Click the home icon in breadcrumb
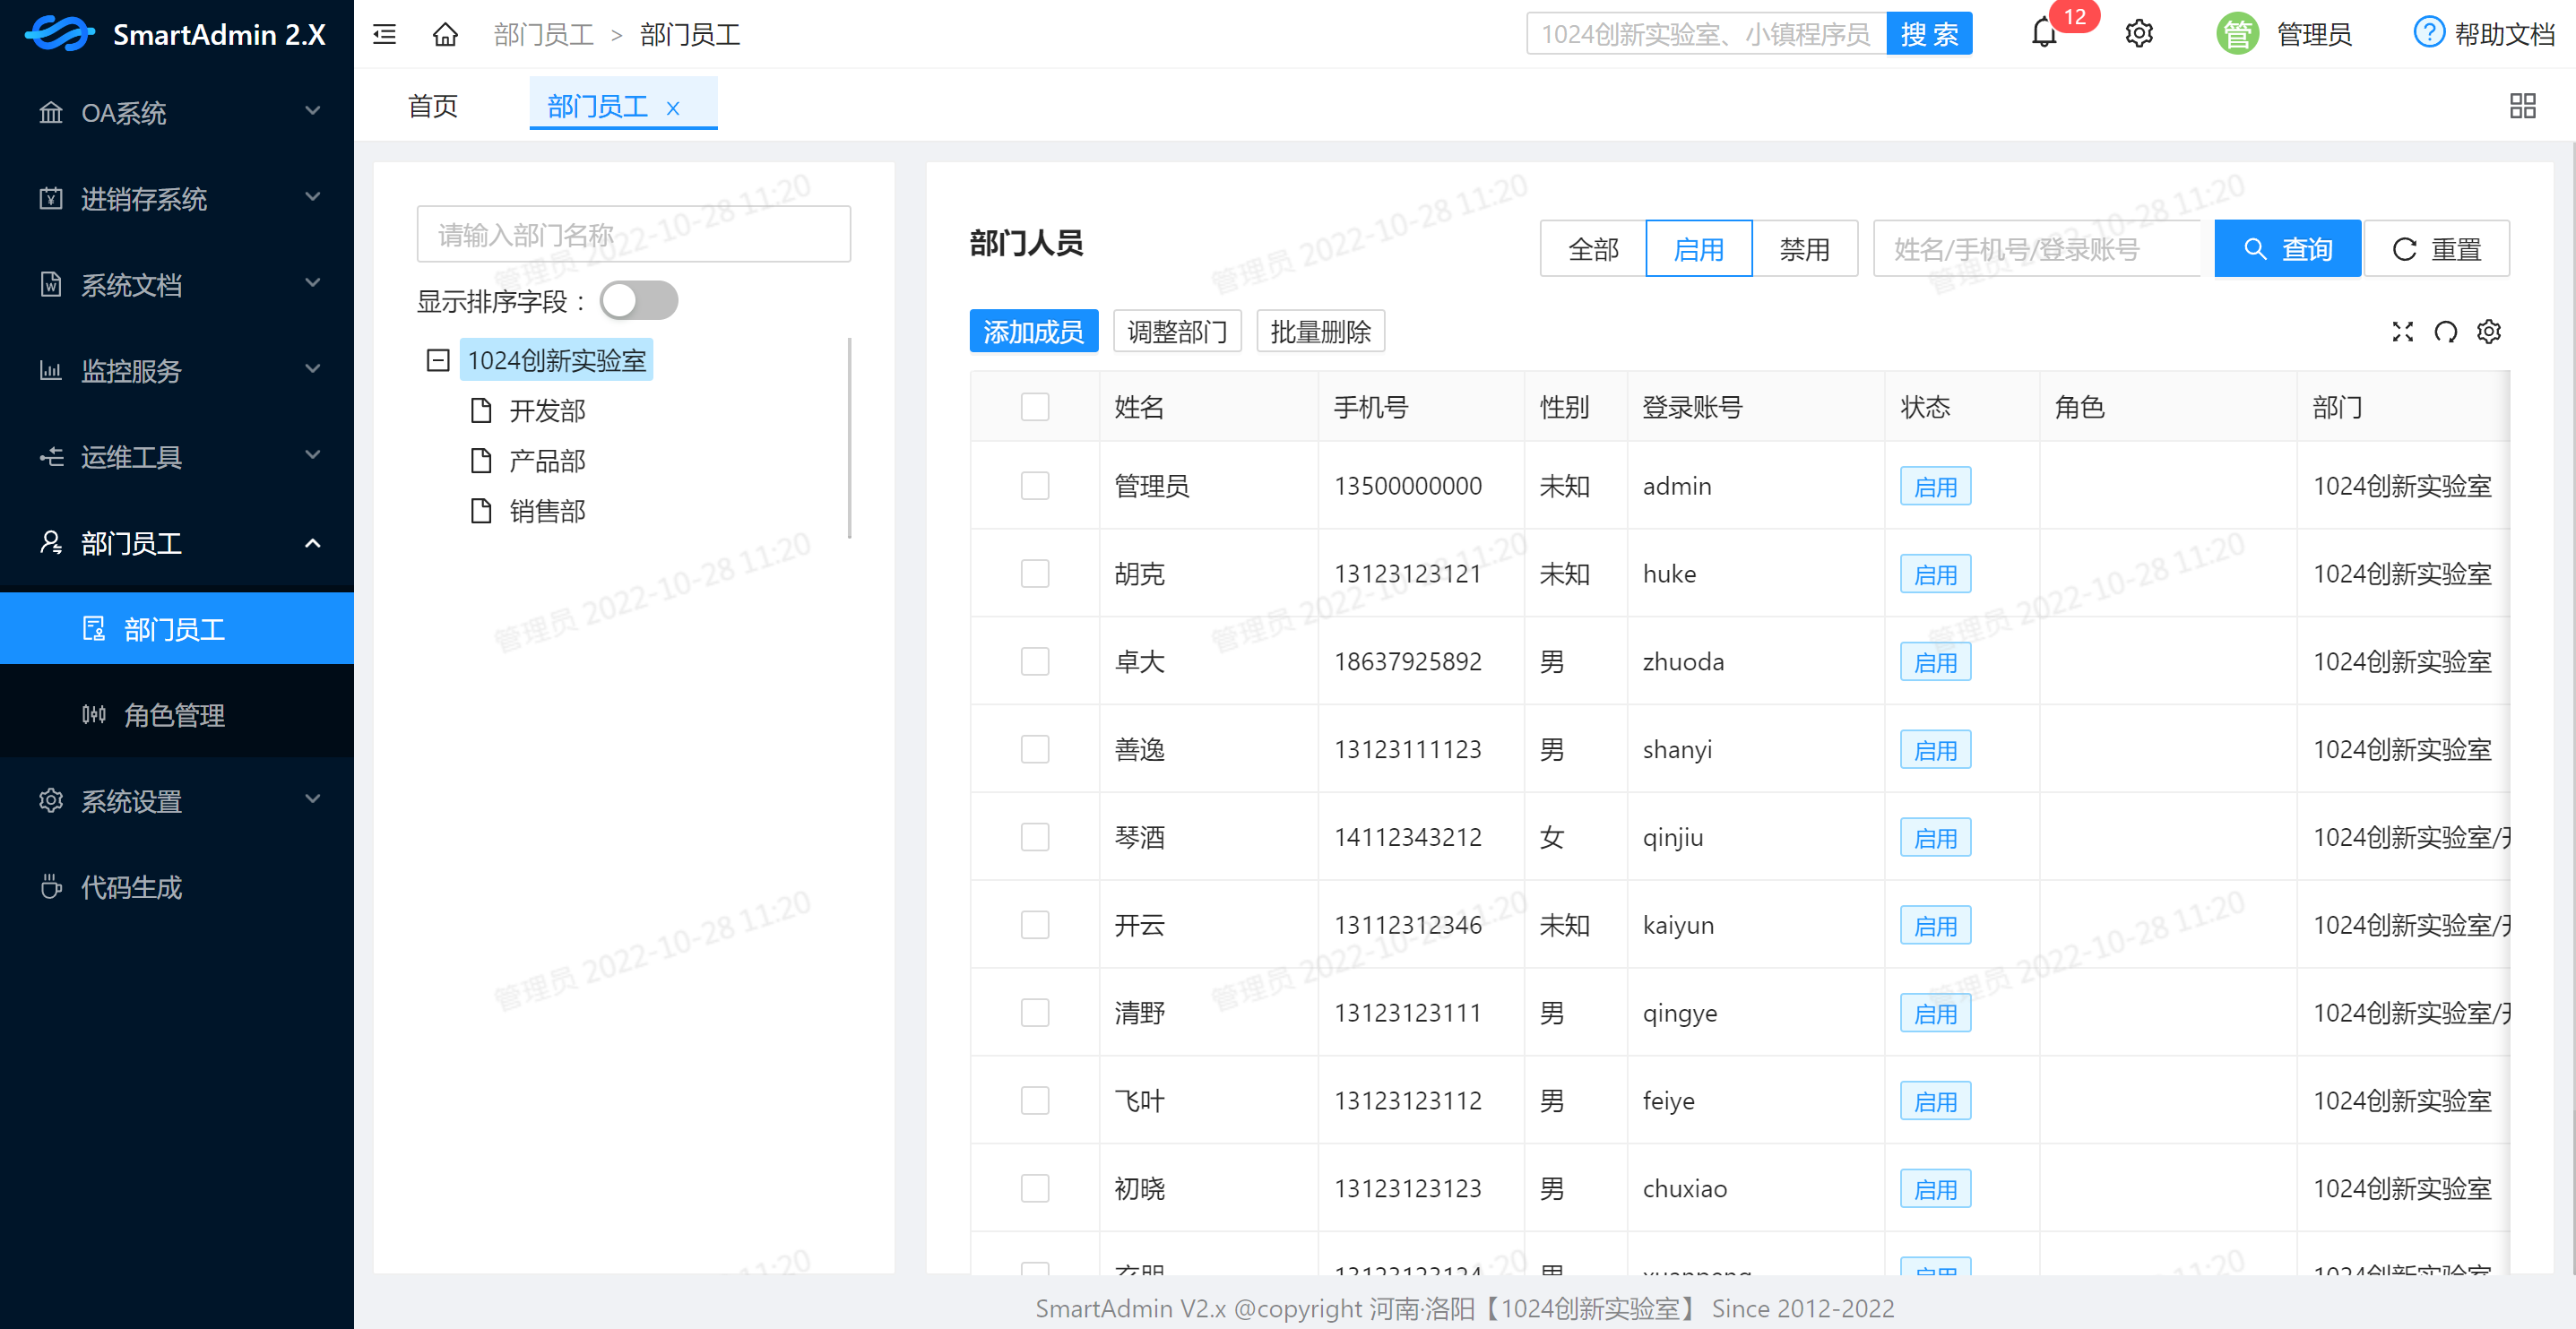This screenshot has width=2576, height=1329. point(445,35)
